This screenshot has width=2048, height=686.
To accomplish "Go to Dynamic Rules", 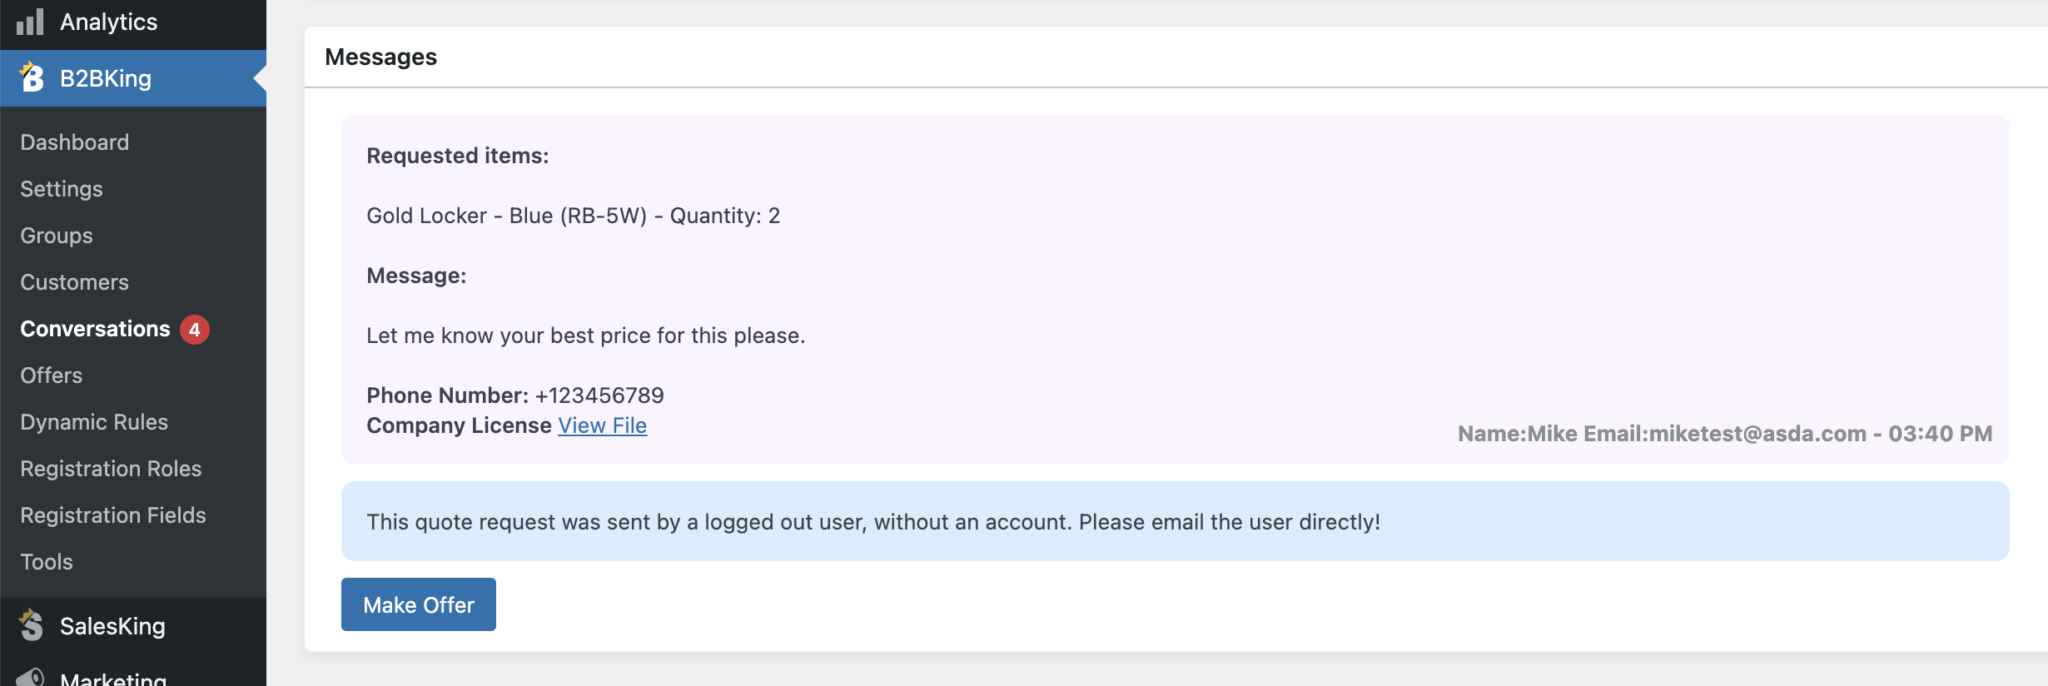I will [93, 422].
